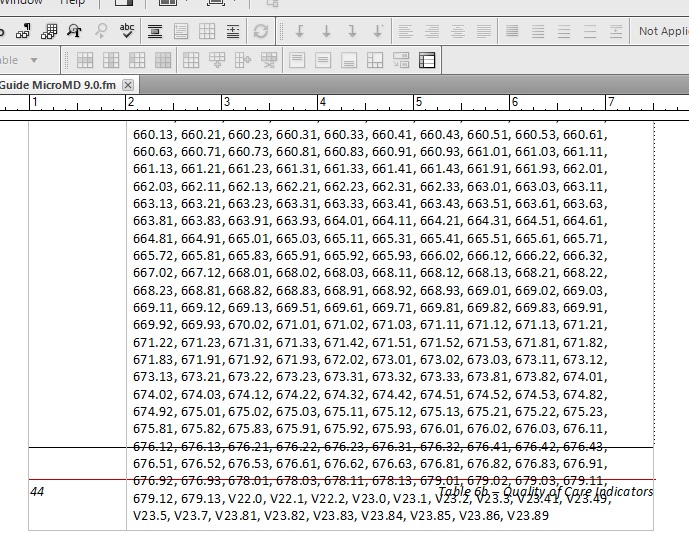Image resolution: width=689 pixels, height=533 pixels.
Task: Justify the paragraph text
Action: coord(484,31)
